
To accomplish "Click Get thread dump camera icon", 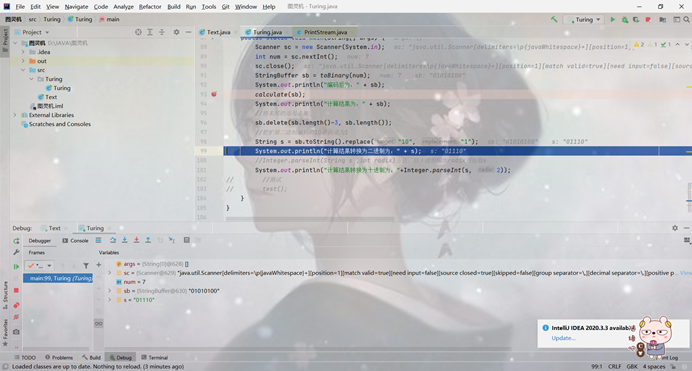I will click(x=16, y=332).
